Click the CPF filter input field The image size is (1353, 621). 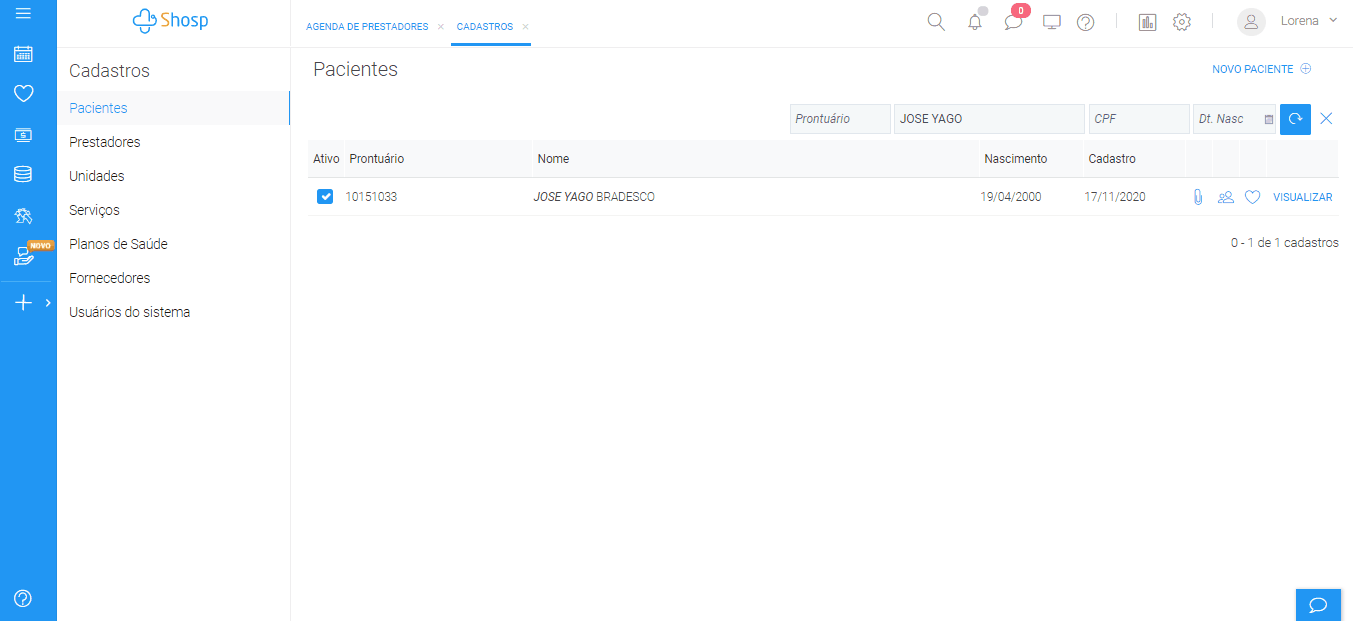click(x=1138, y=119)
